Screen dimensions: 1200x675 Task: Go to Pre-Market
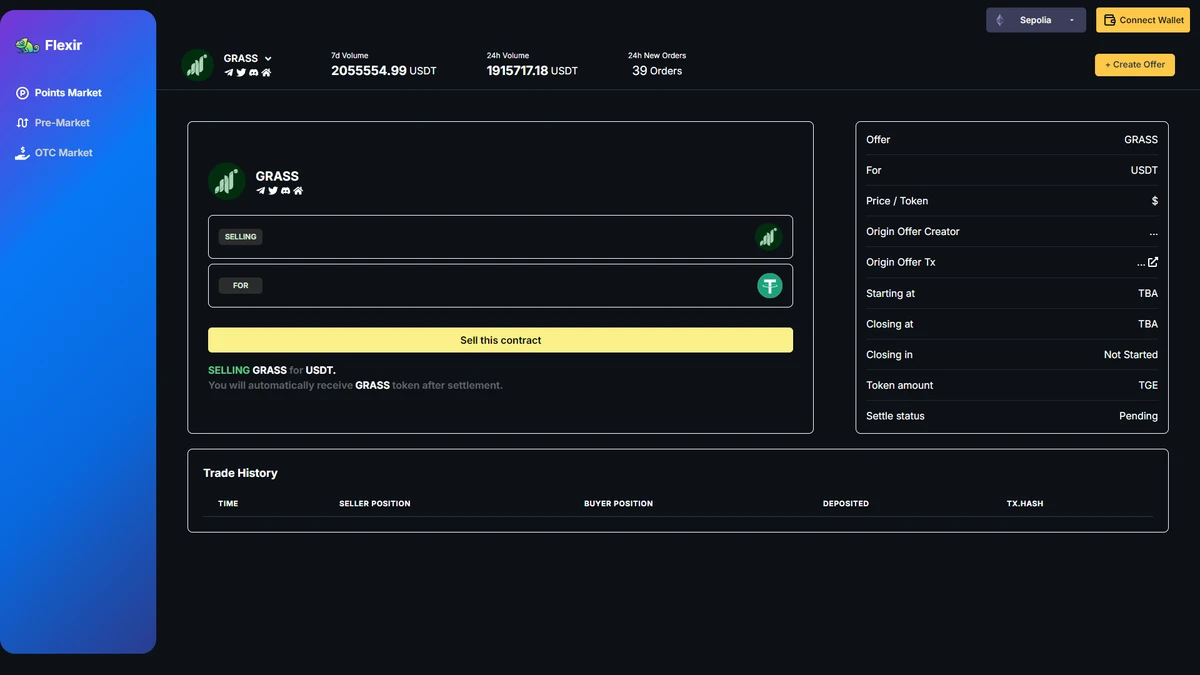[62, 123]
